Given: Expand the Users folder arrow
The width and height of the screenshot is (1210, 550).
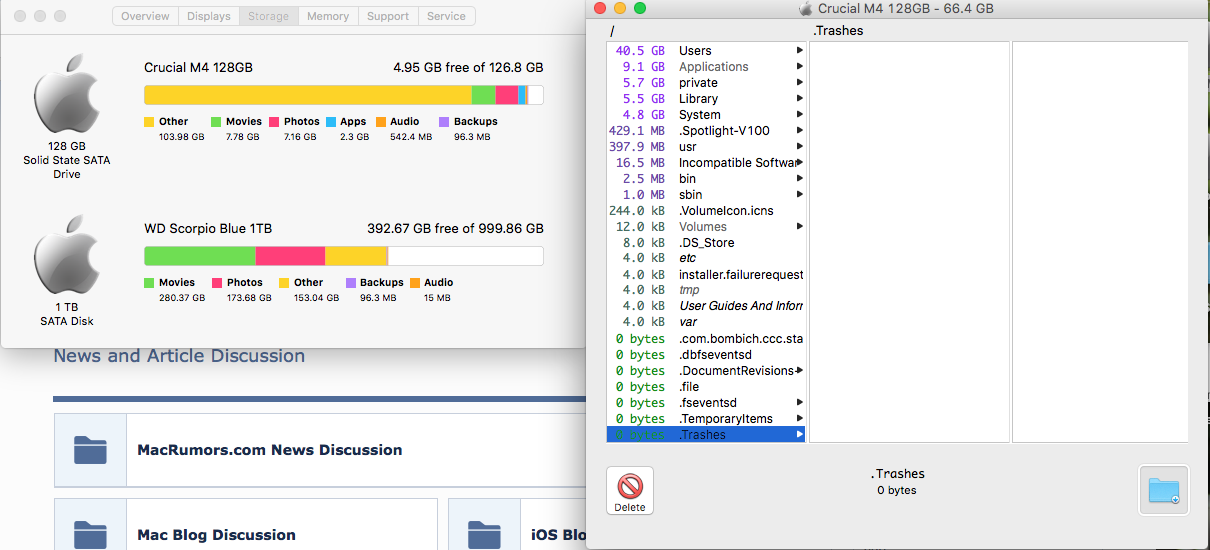Looking at the screenshot, I should pyautogui.click(x=799, y=50).
